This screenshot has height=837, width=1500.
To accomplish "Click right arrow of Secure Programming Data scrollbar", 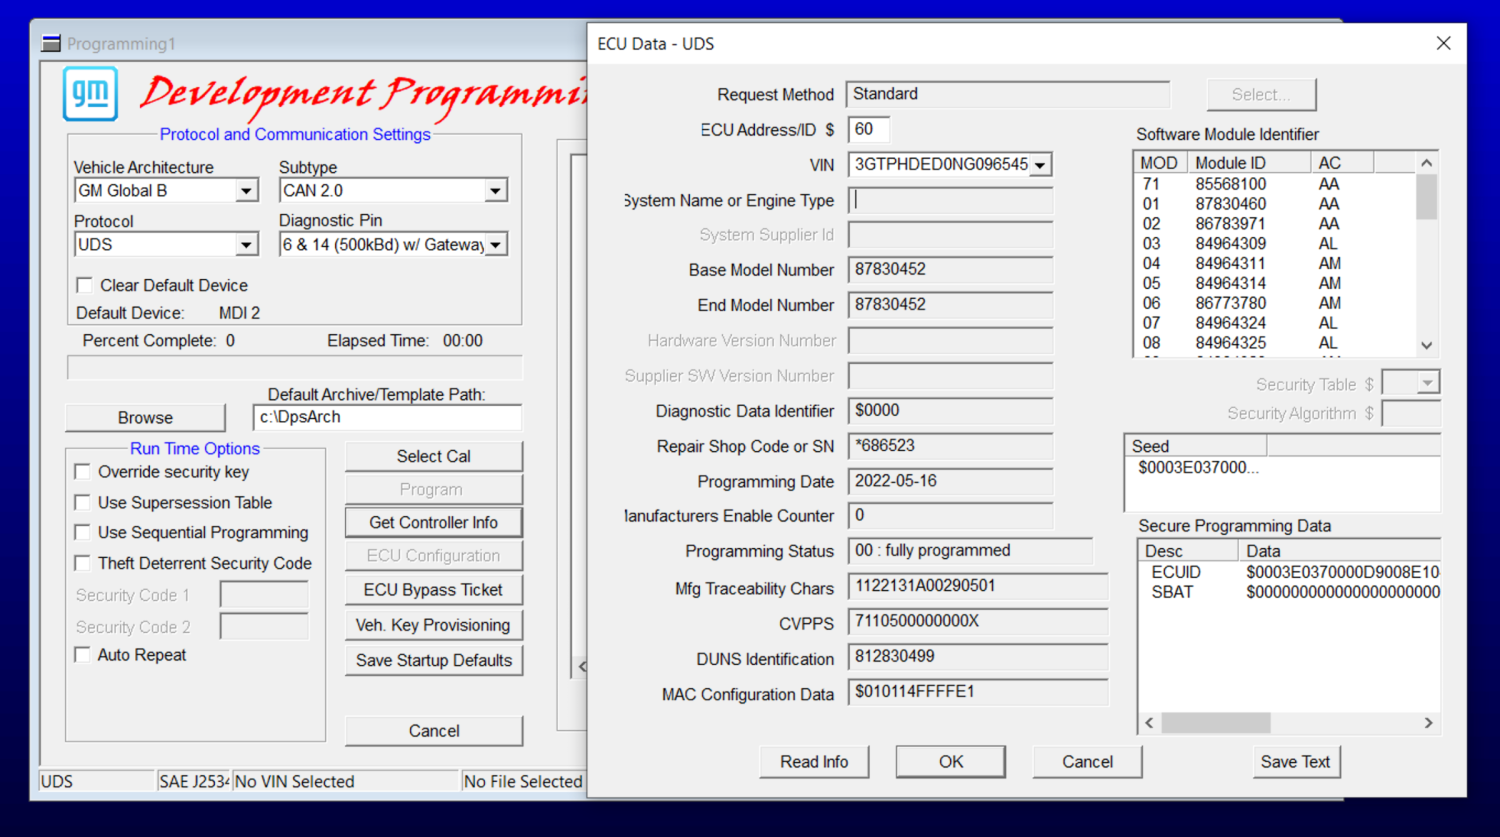I will tap(1428, 723).
